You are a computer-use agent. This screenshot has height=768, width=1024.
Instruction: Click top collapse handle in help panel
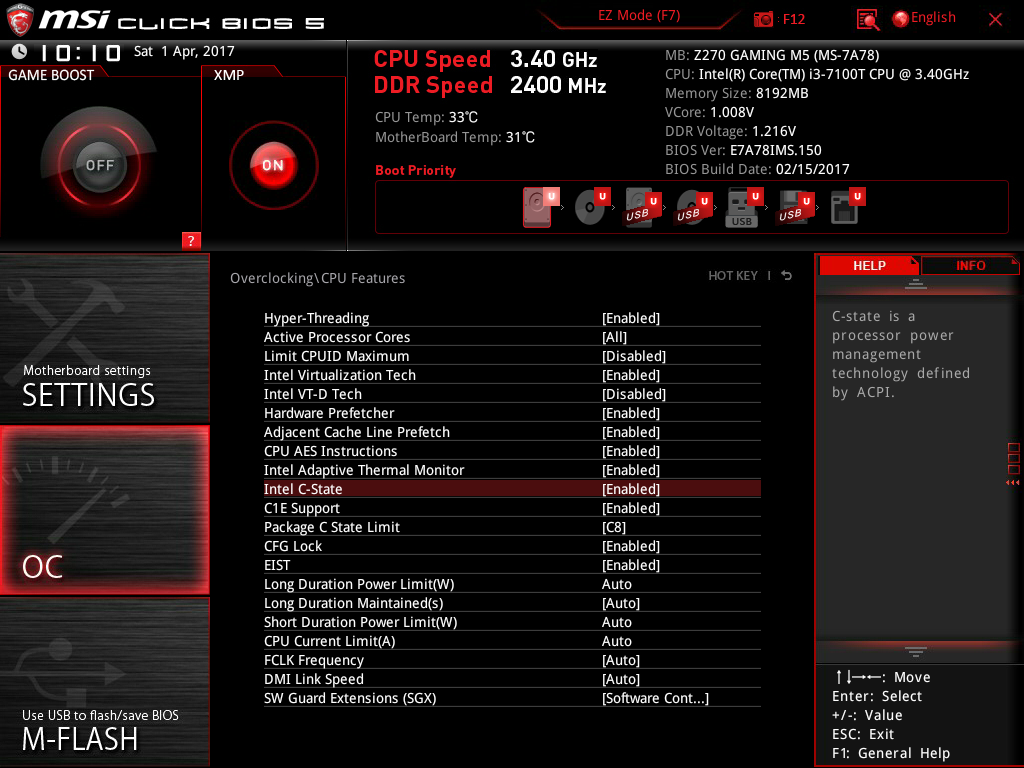[x=916, y=283]
